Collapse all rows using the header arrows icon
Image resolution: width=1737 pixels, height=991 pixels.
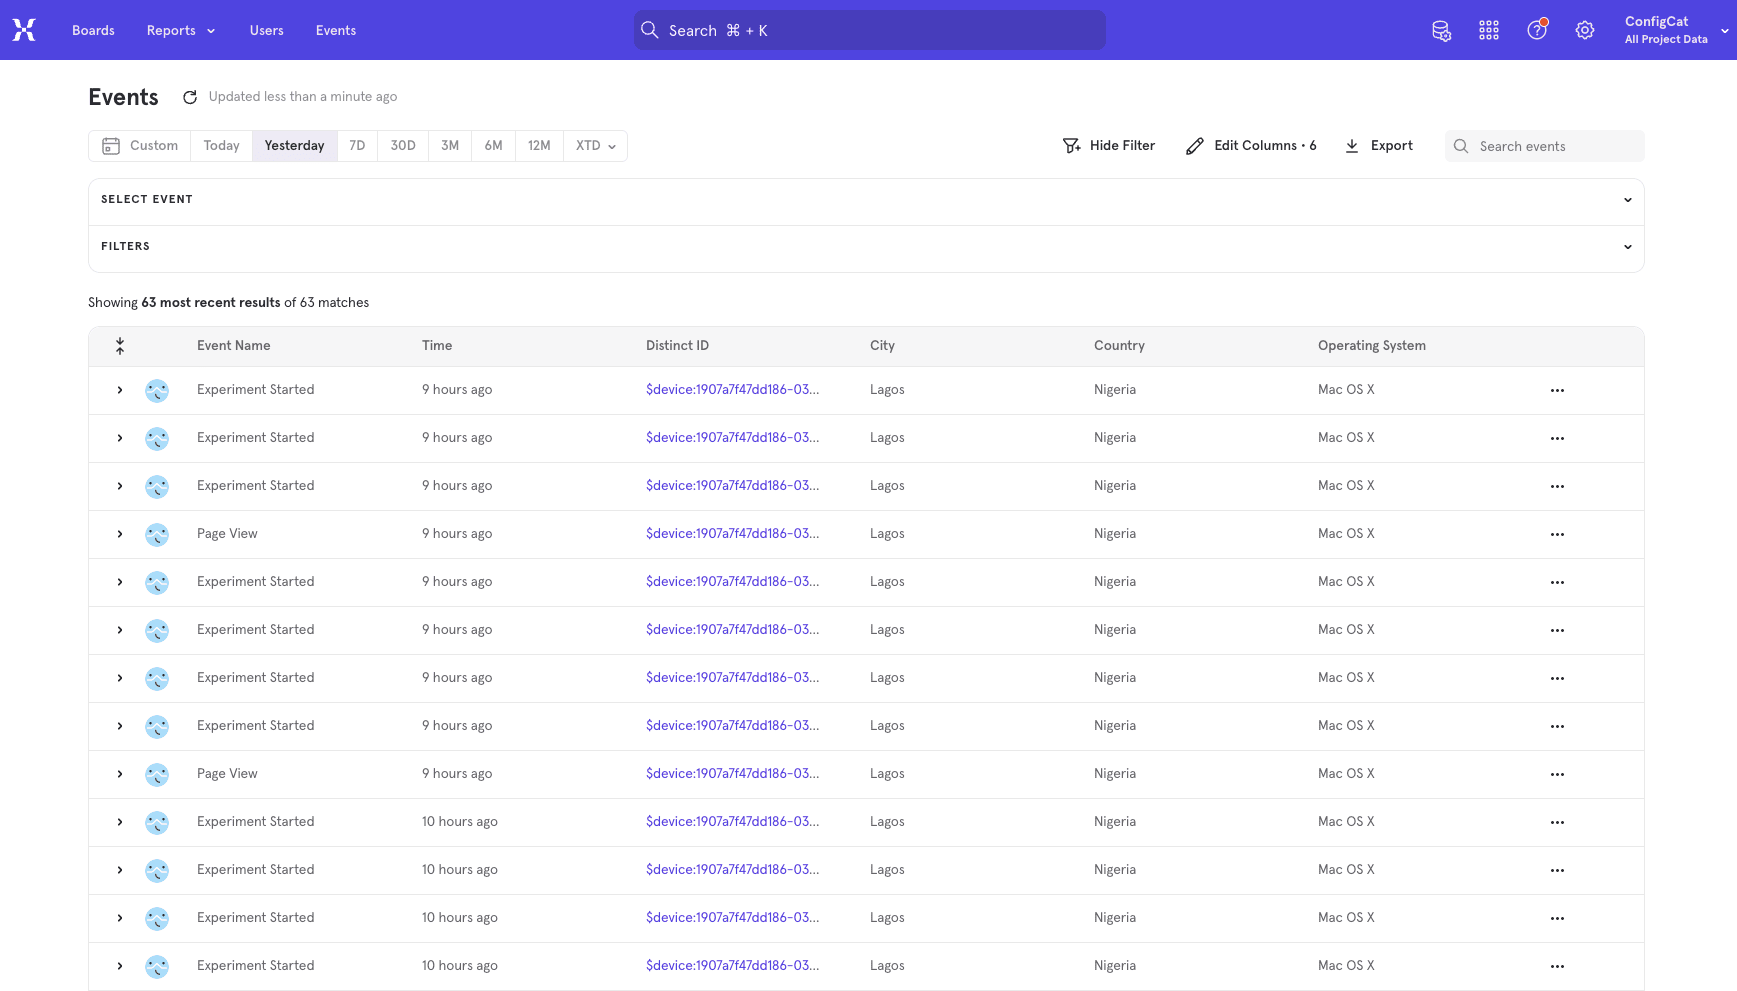pyautogui.click(x=120, y=345)
